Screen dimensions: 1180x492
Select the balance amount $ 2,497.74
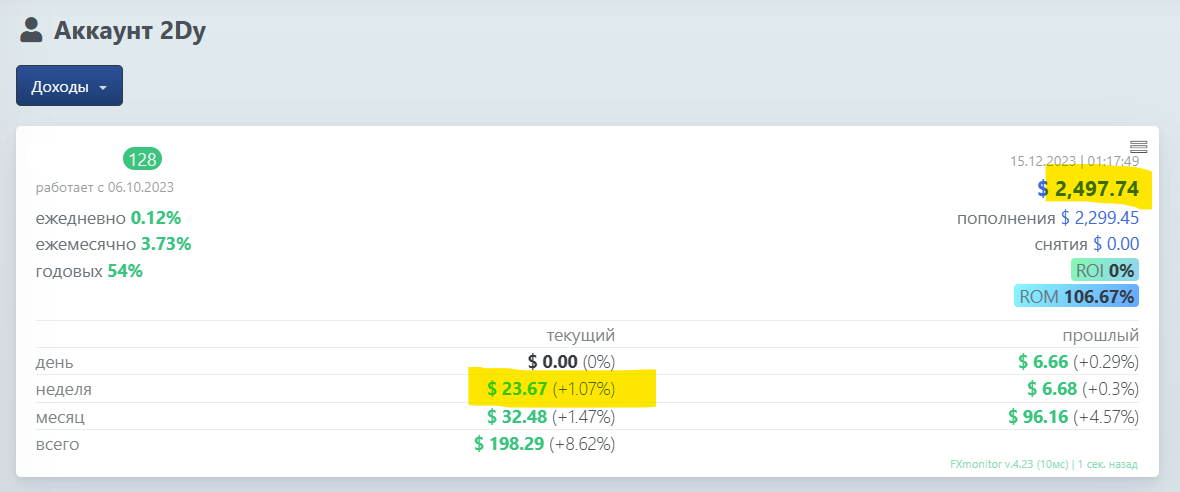pos(1088,189)
